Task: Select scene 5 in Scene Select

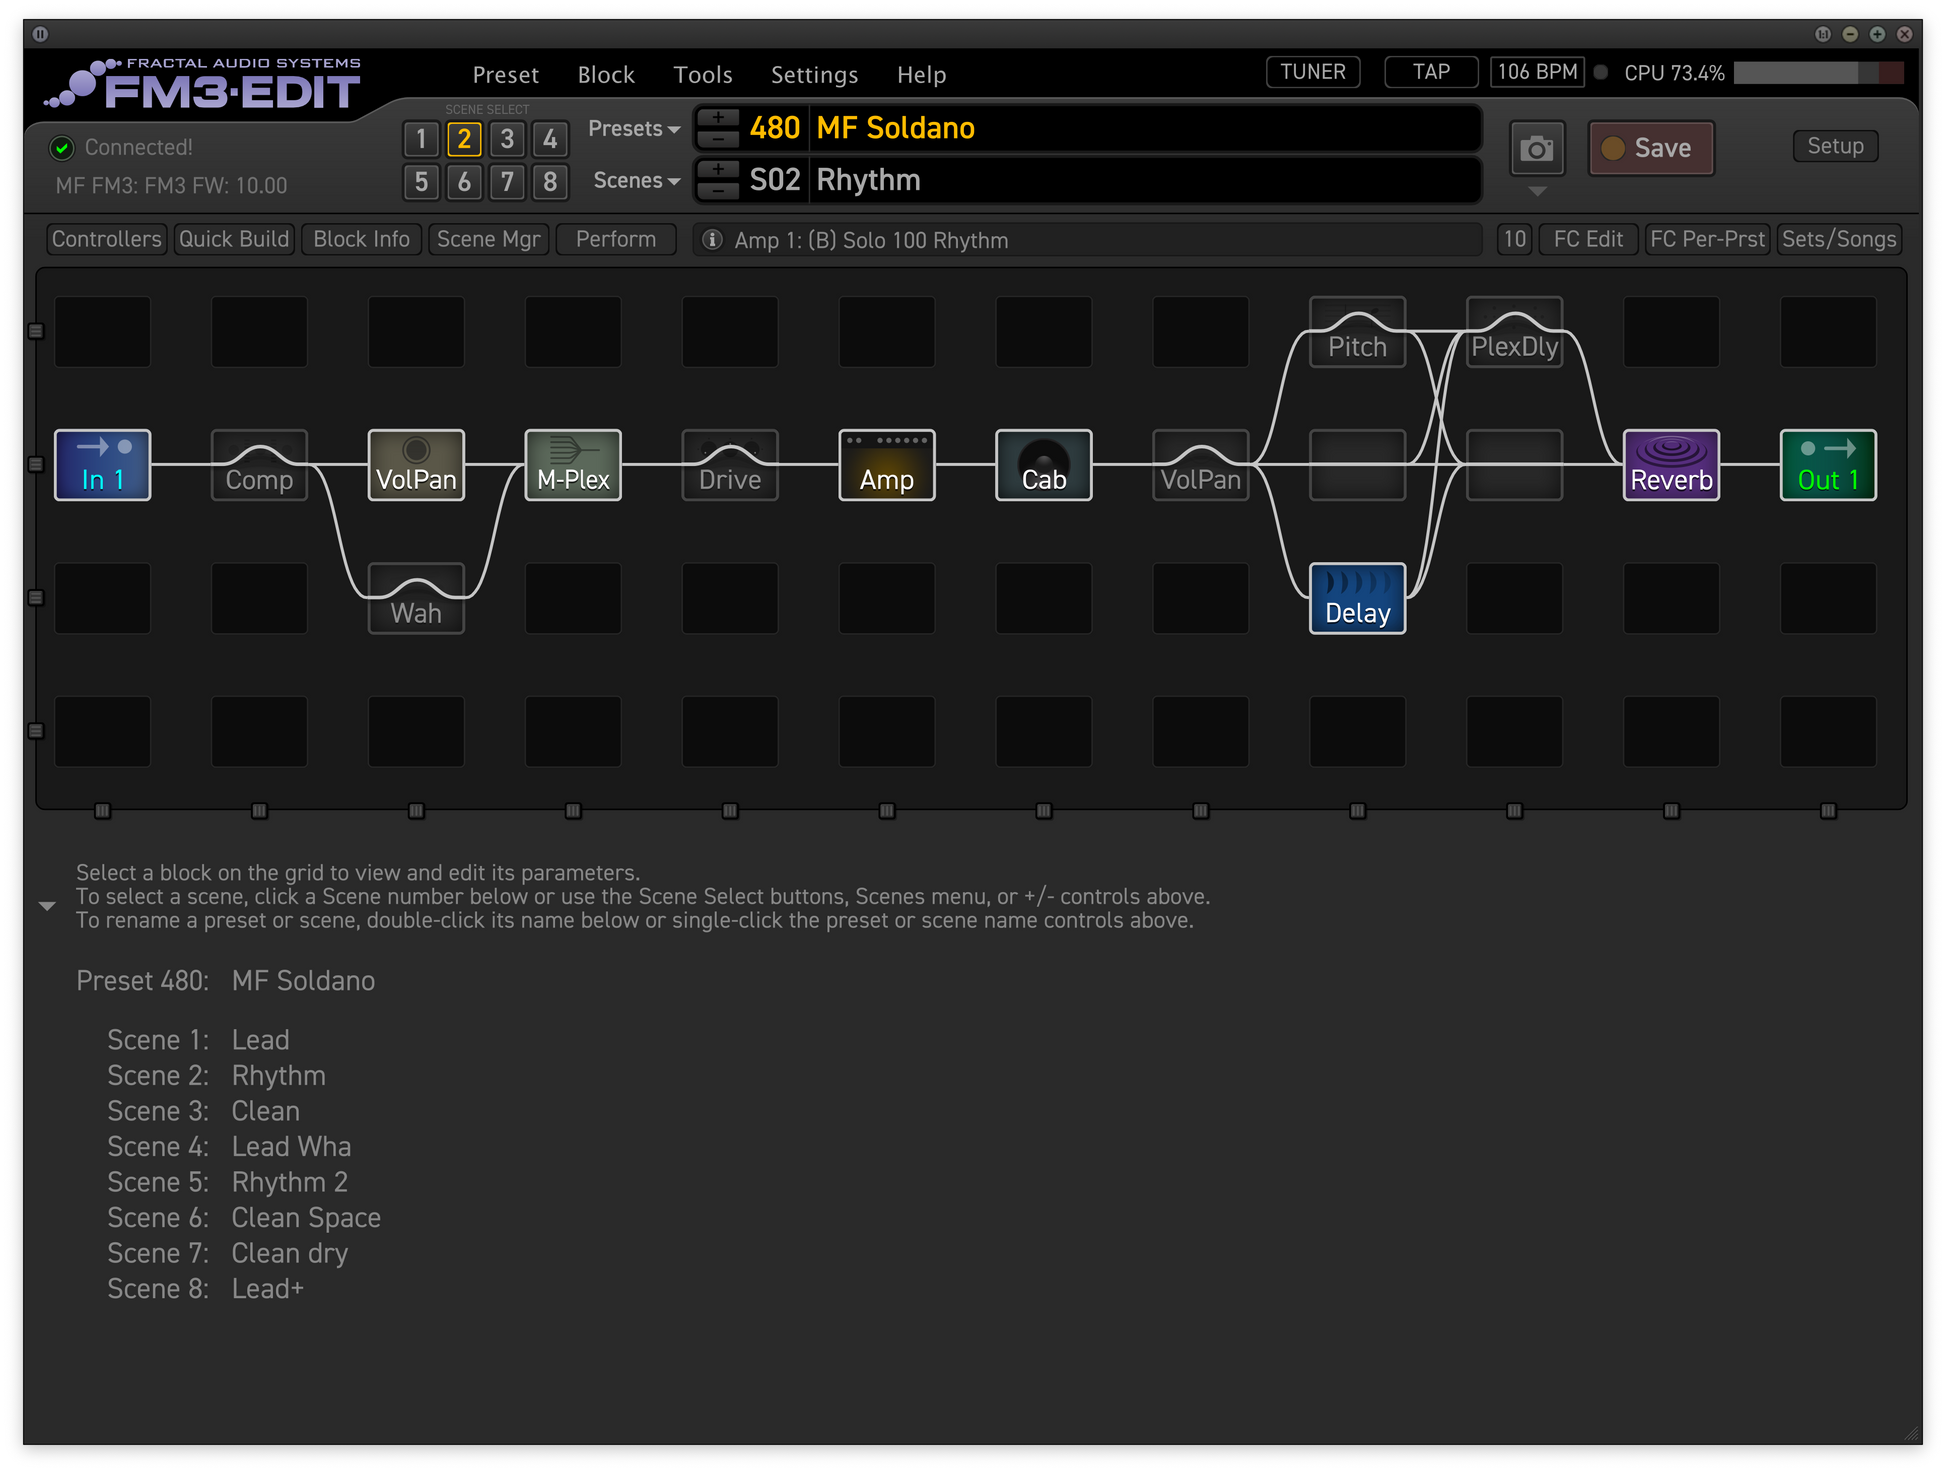Action: click(x=421, y=182)
